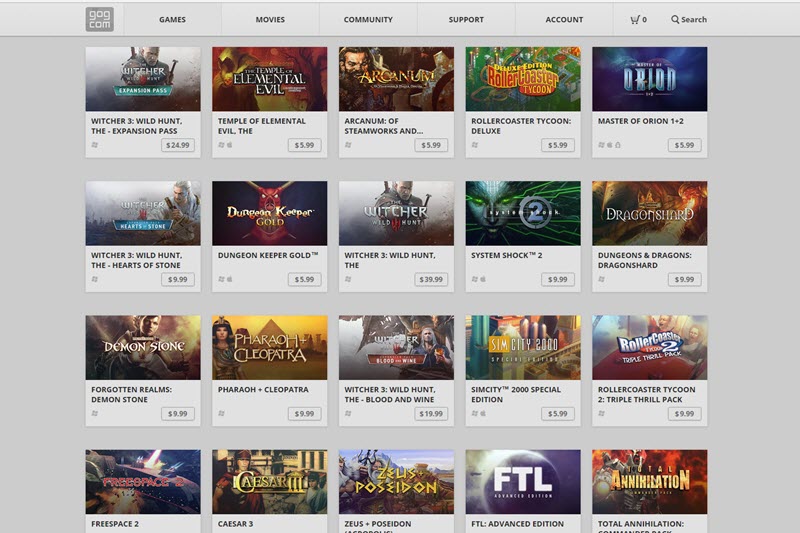Click the title "FORGOTTEN REALMS: DEMON STONE"
The width and height of the screenshot is (800, 533).
pos(132,394)
